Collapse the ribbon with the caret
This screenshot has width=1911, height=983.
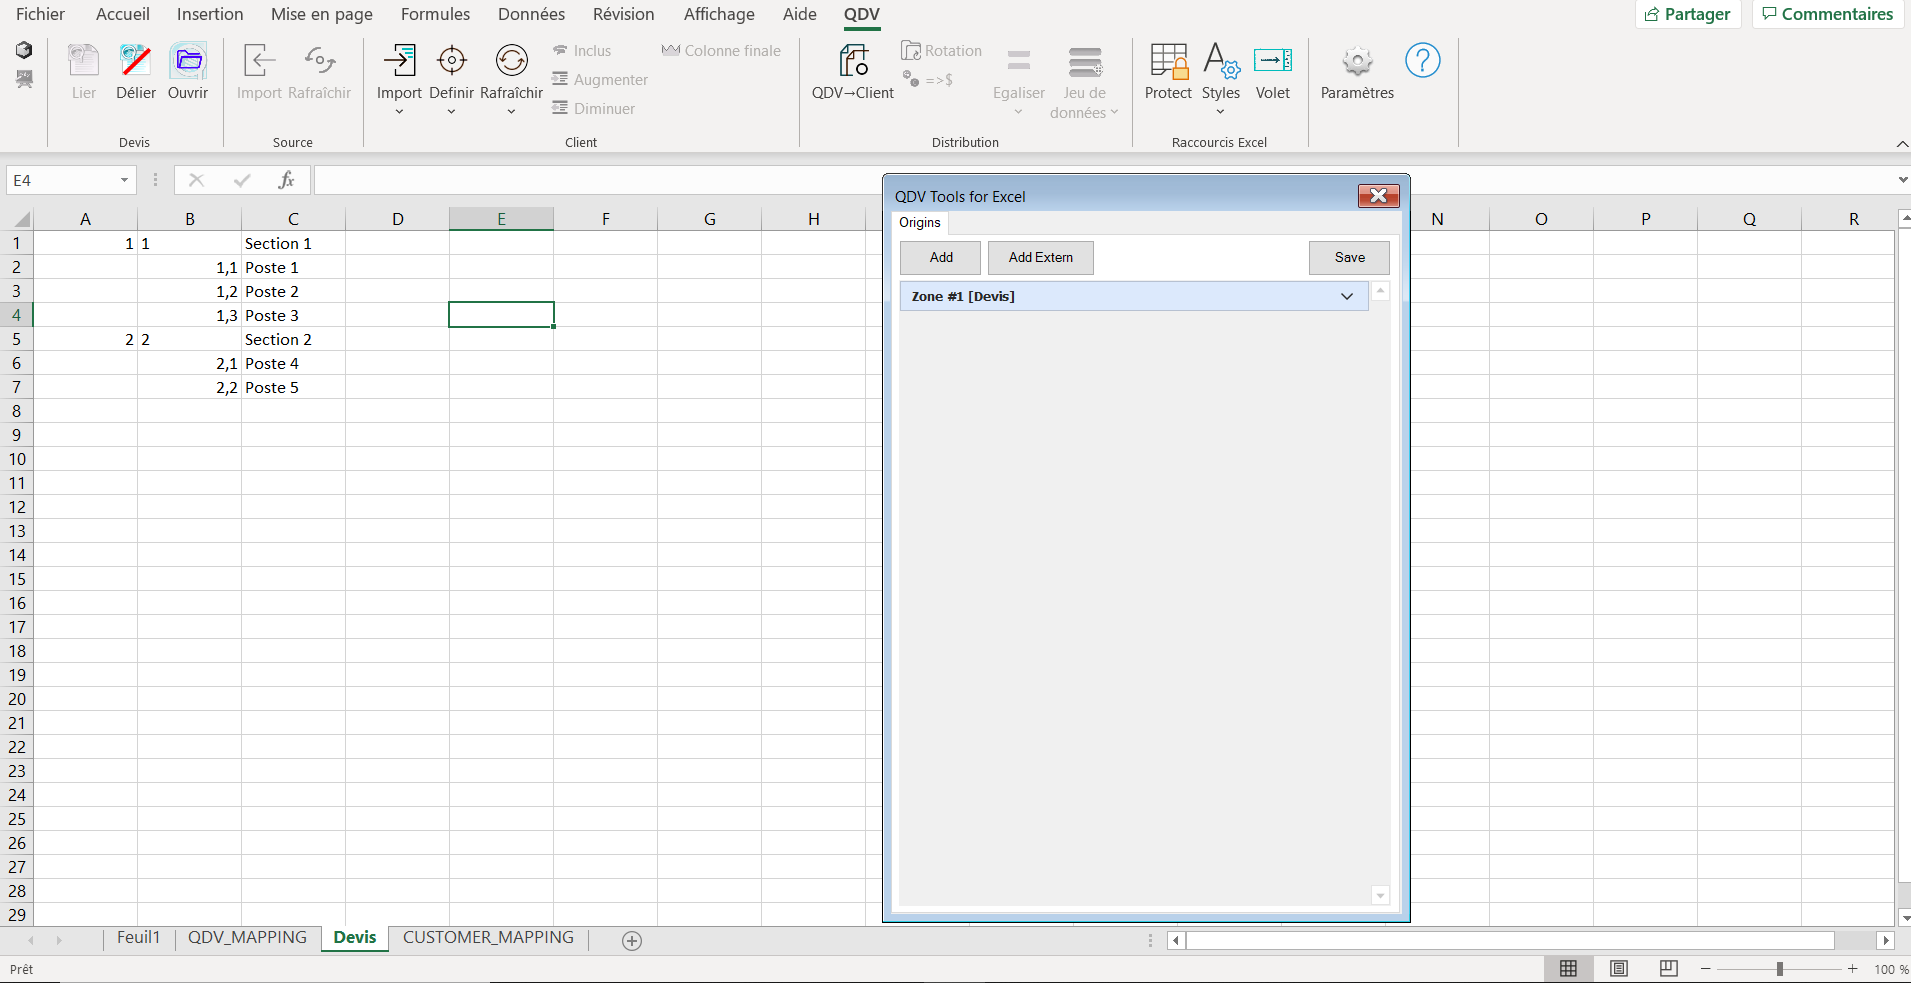pyautogui.click(x=1902, y=144)
